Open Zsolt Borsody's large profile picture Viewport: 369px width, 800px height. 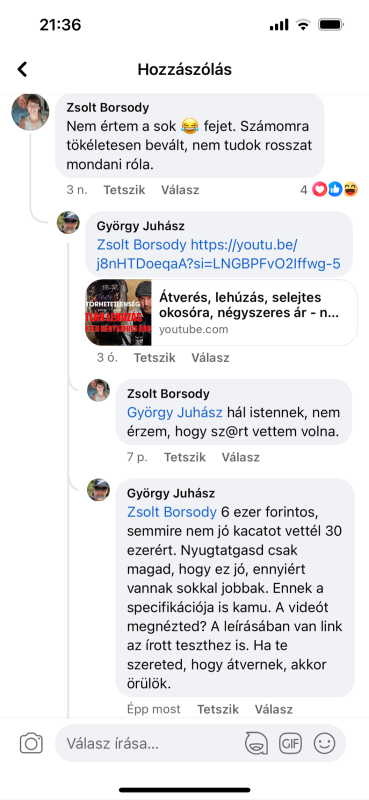[31, 112]
